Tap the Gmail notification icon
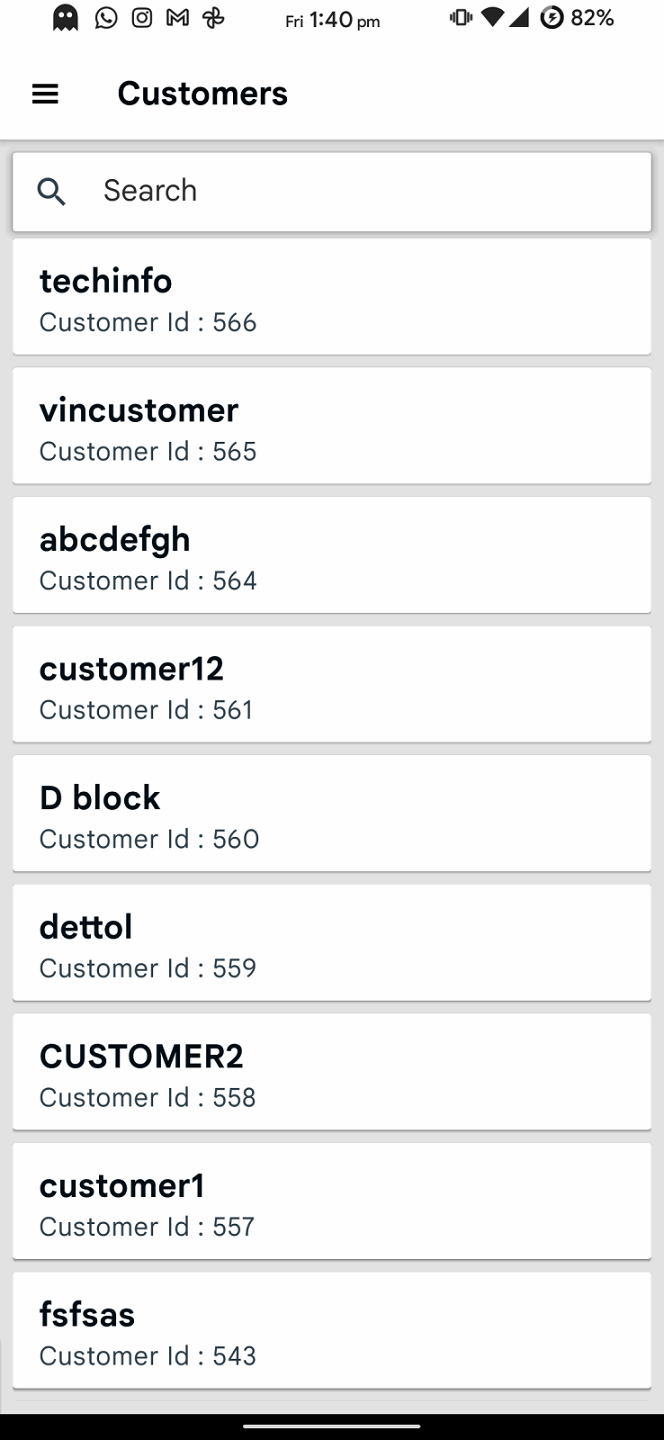664x1440 pixels. [x=177, y=18]
